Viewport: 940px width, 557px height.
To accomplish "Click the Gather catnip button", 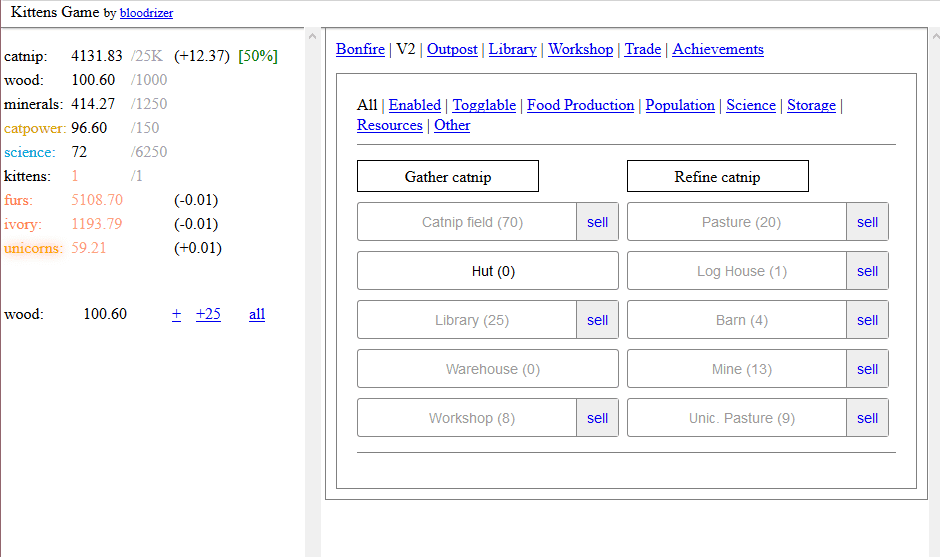I will 447,177.
